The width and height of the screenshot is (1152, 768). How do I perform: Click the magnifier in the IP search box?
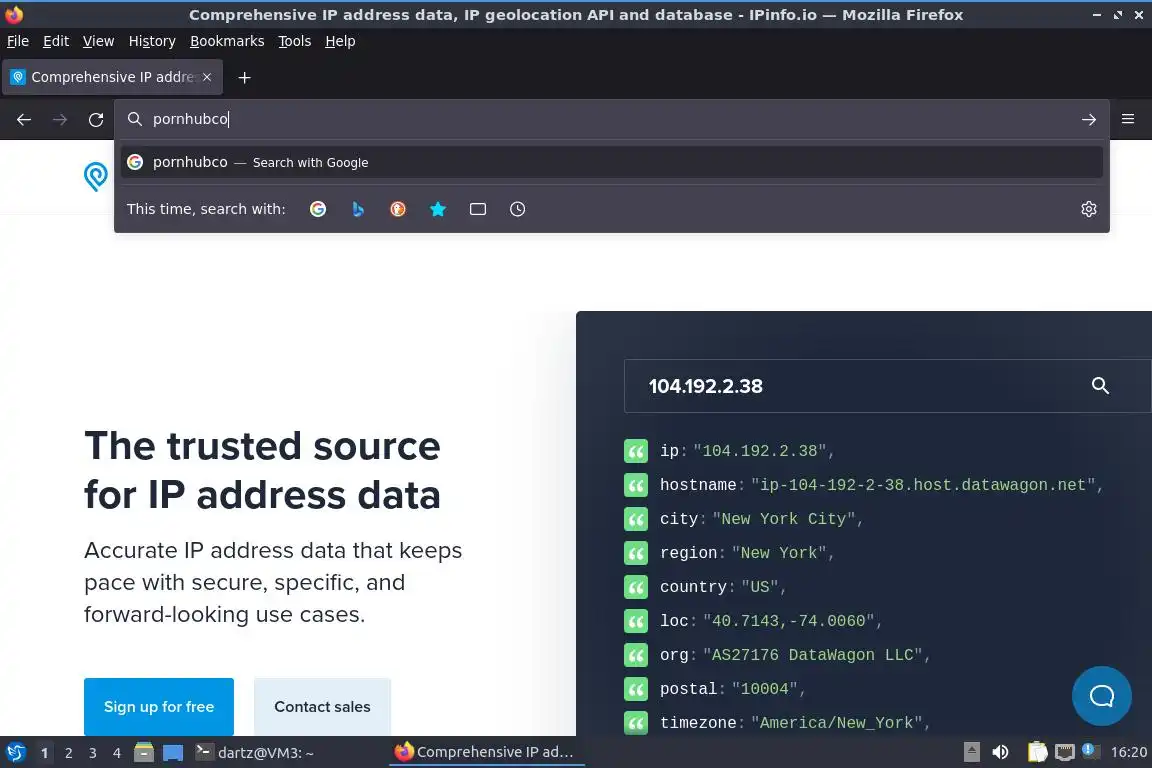tap(1100, 385)
